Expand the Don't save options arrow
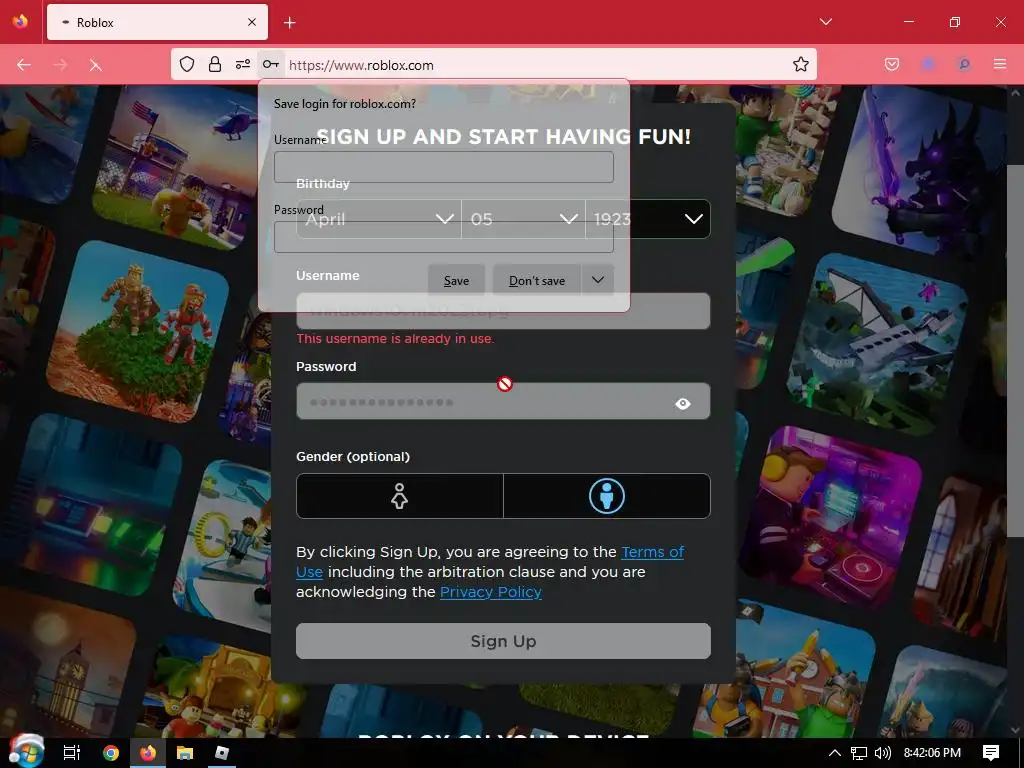Image resolution: width=1024 pixels, height=768 pixels. (x=598, y=280)
